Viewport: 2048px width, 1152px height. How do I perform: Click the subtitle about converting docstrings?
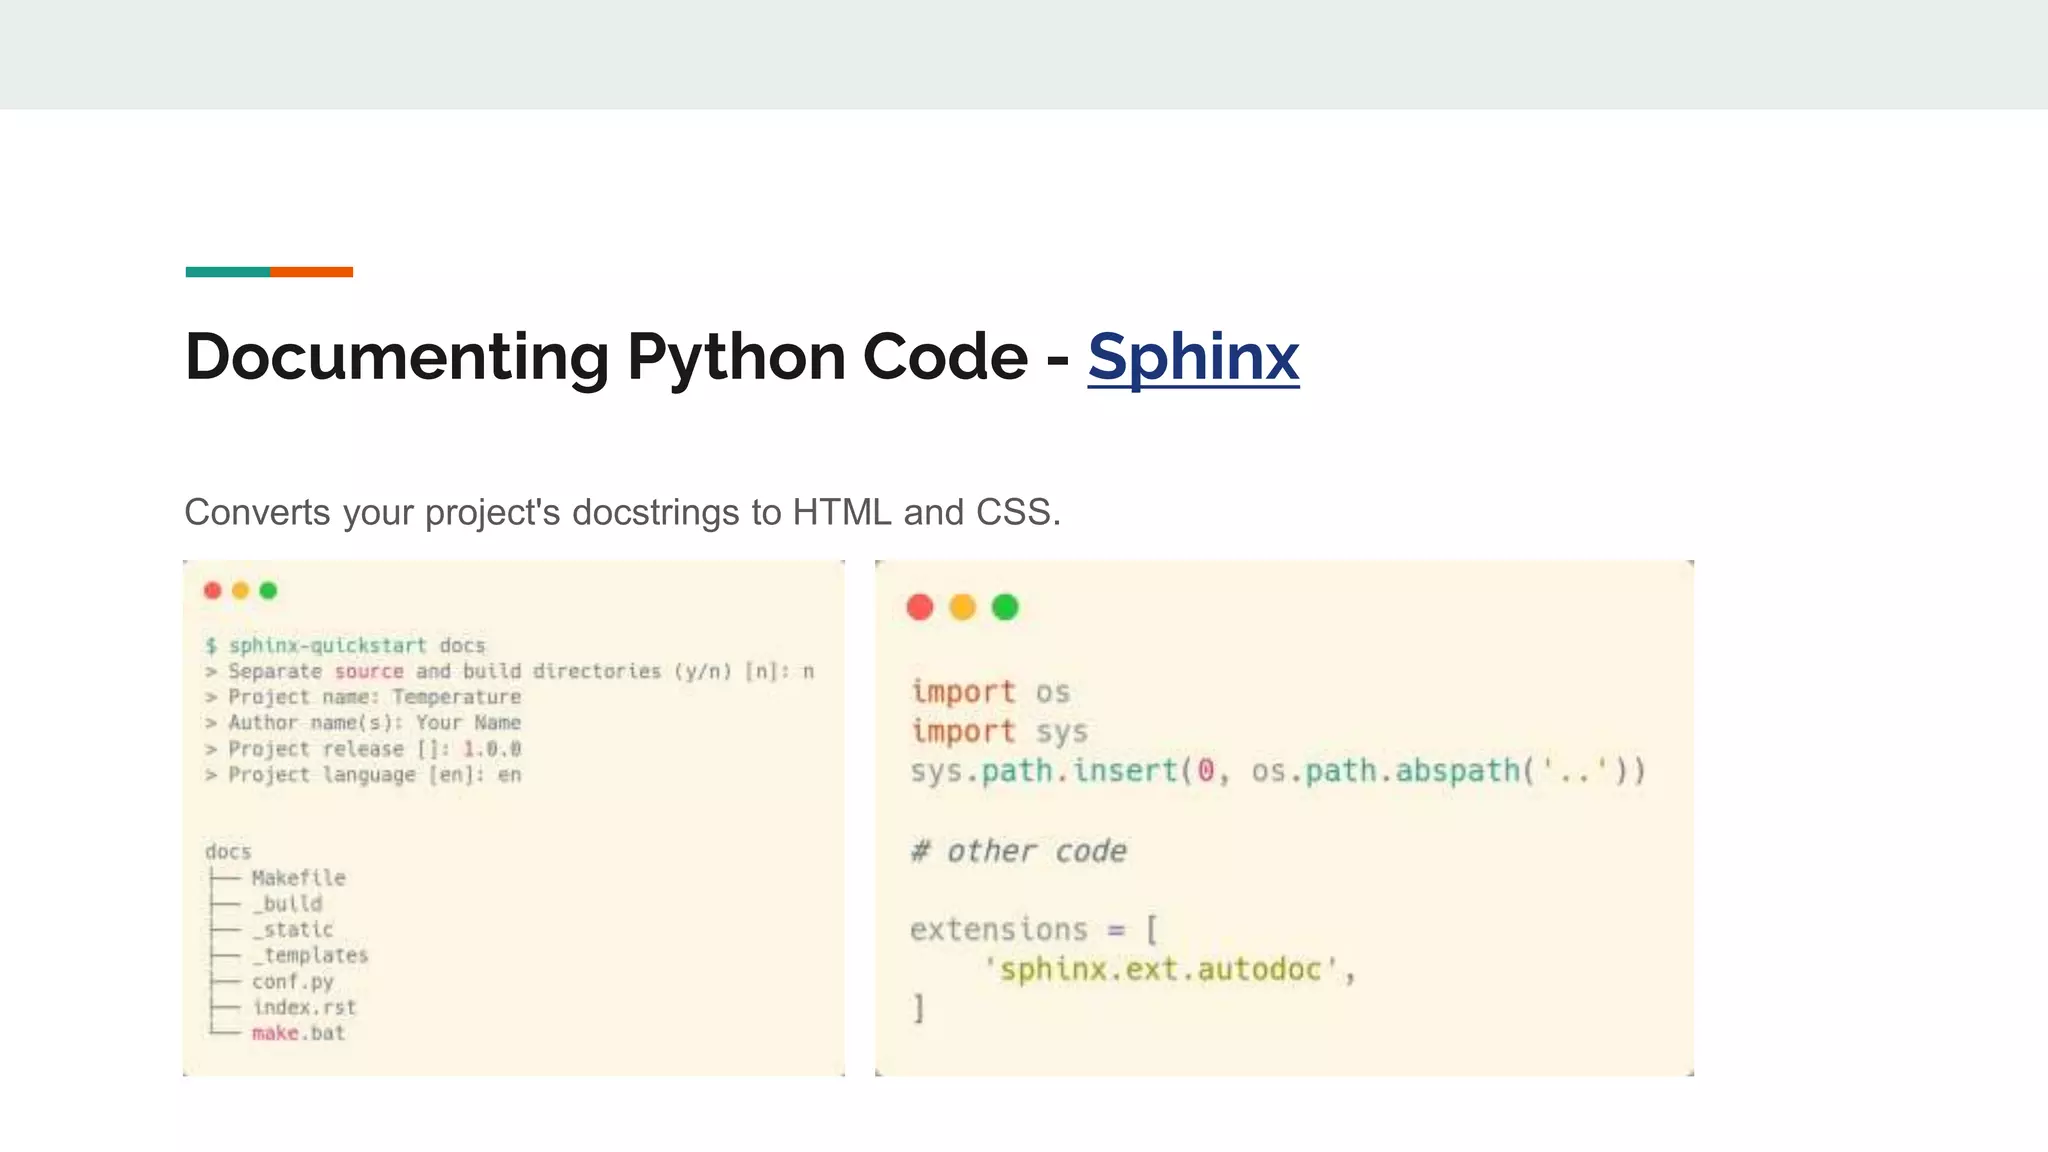click(x=622, y=512)
